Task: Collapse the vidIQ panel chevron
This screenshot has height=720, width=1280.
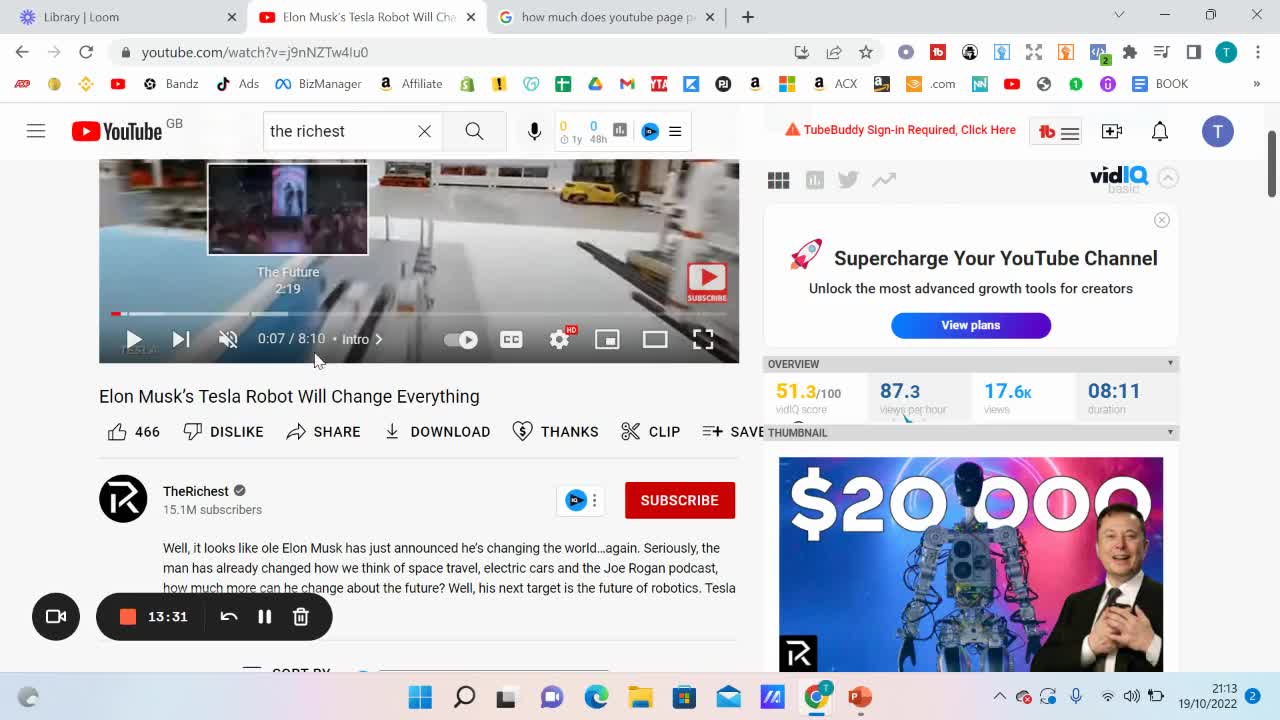Action: pyautogui.click(x=1167, y=178)
